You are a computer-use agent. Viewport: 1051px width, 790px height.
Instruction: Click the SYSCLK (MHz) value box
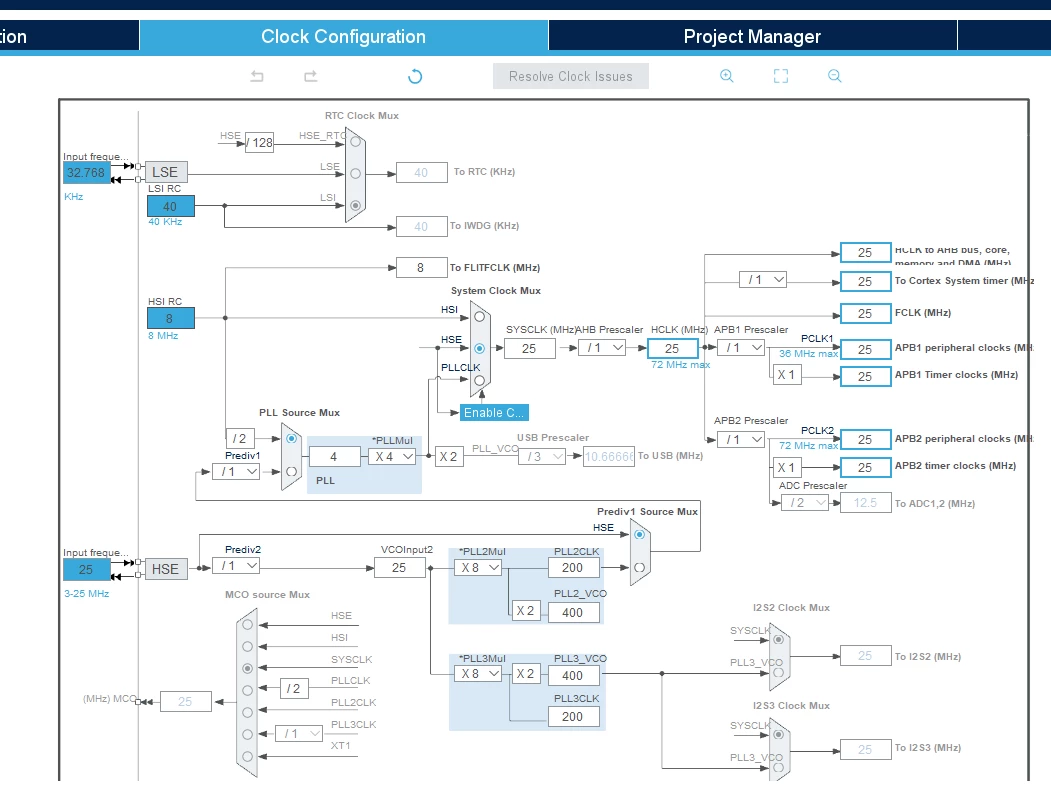click(530, 348)
